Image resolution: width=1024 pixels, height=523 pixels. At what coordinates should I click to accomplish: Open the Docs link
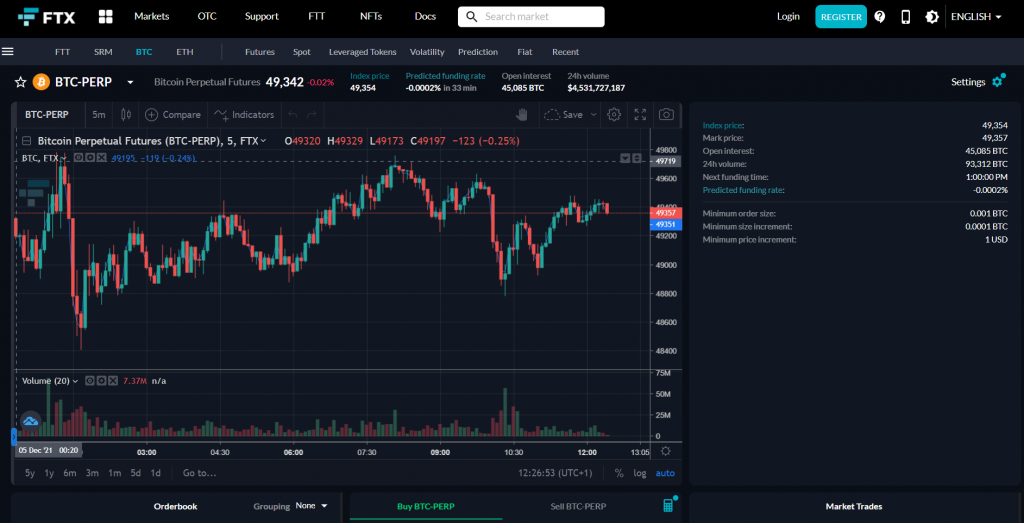(425, 16)
